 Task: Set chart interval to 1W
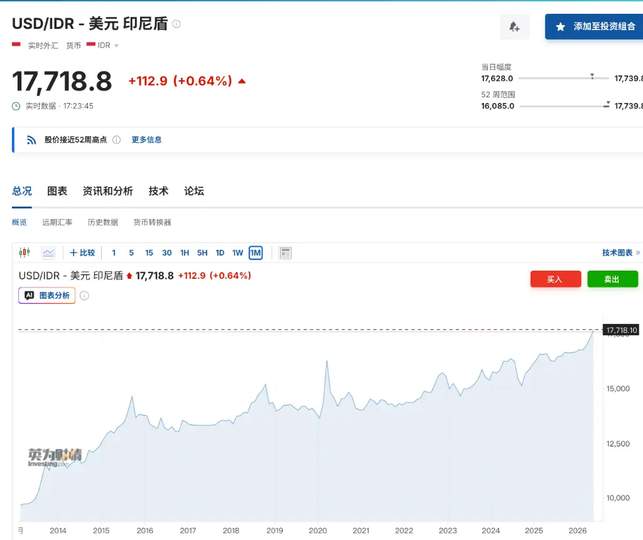point(238,253)
